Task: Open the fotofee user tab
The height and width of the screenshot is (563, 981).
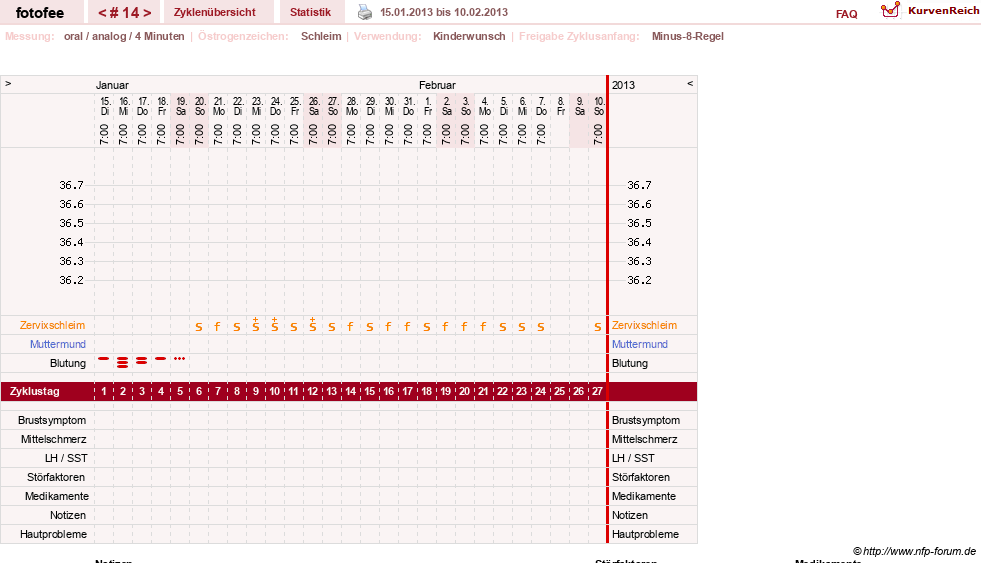Action: coord(40,13)
